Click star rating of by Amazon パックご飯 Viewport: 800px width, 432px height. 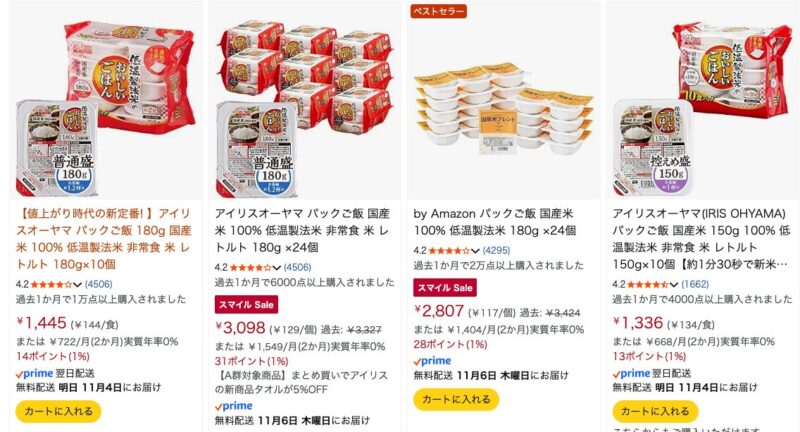[449, 250]
